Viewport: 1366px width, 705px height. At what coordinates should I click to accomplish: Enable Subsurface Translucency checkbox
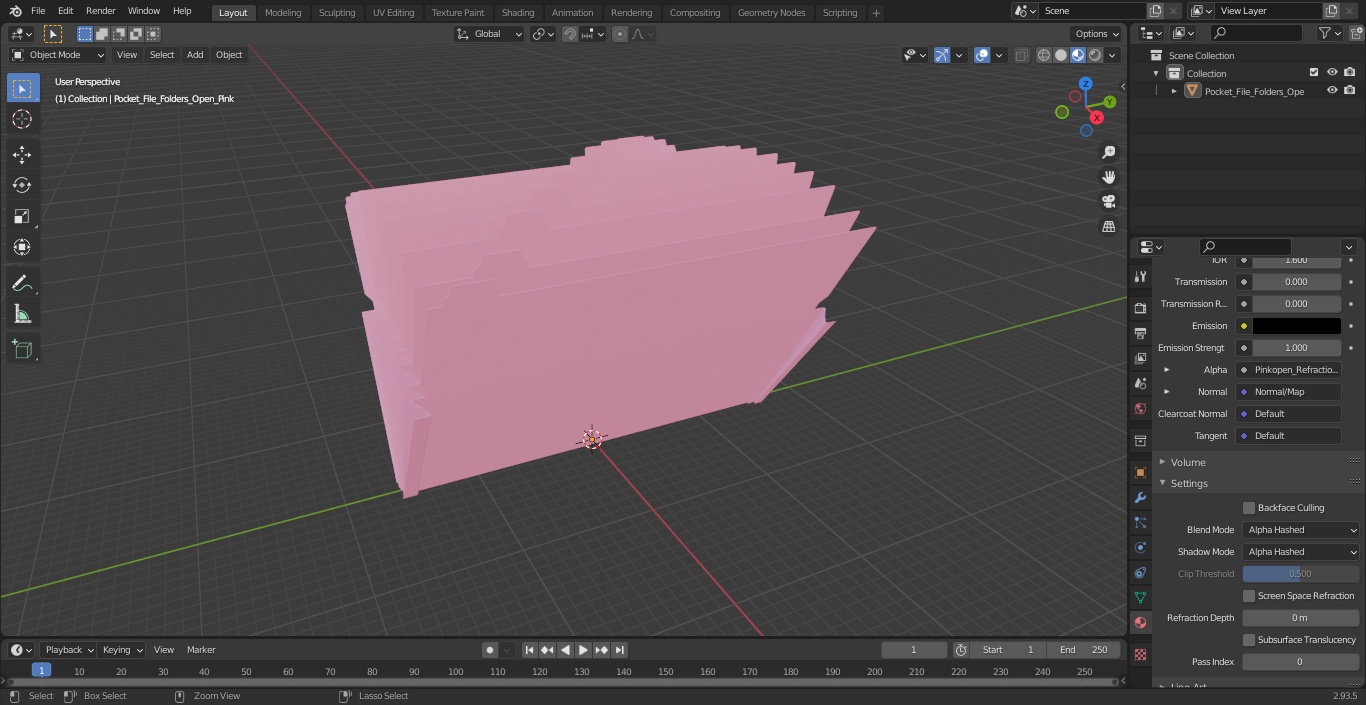point(1249,640)
